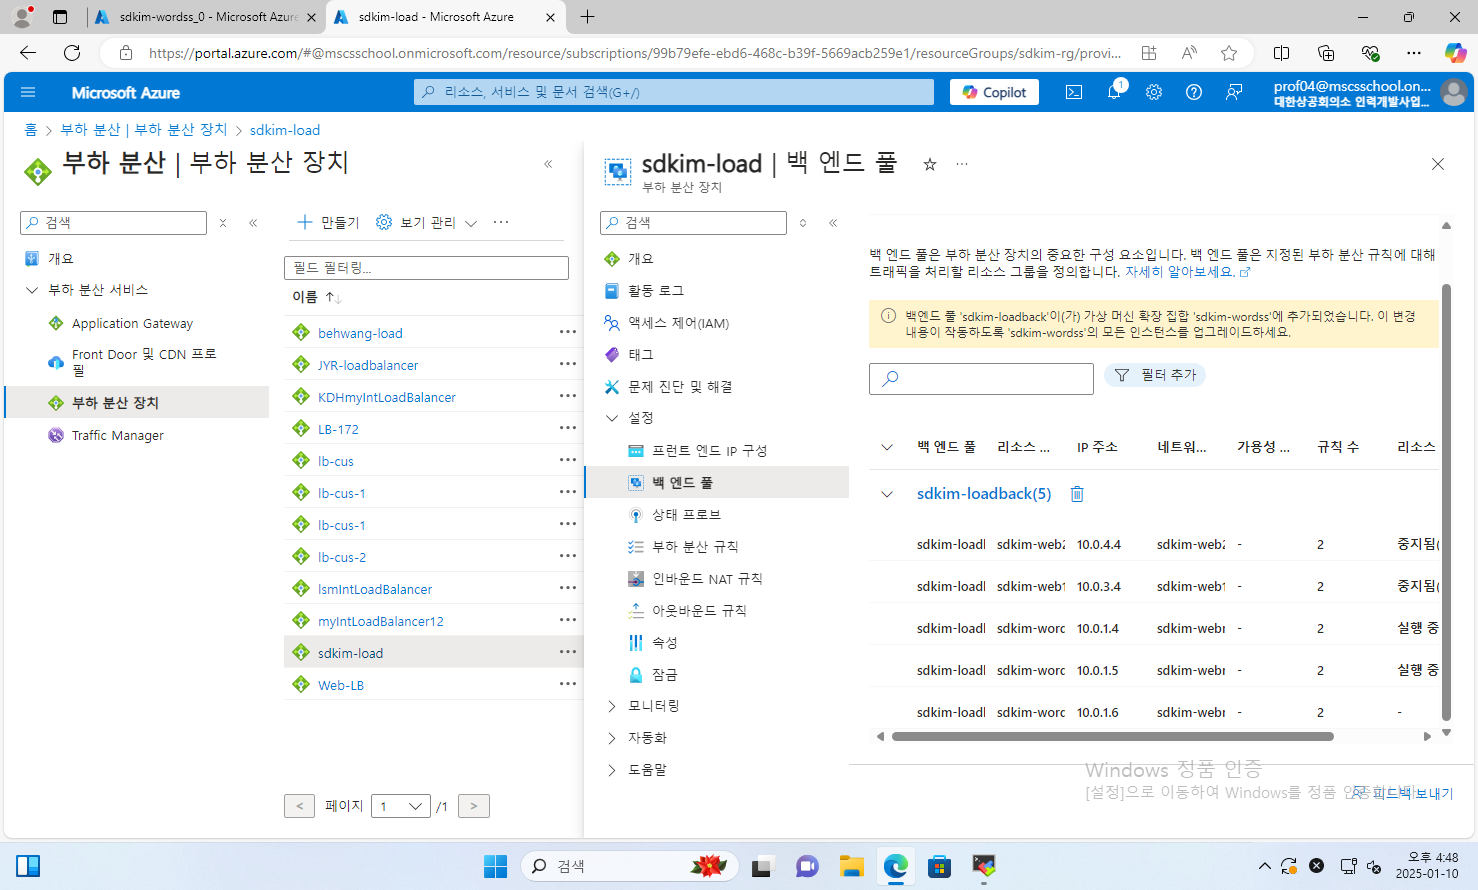Open more options for behwang-load row
1478x890 pixels.
(568, 332)
